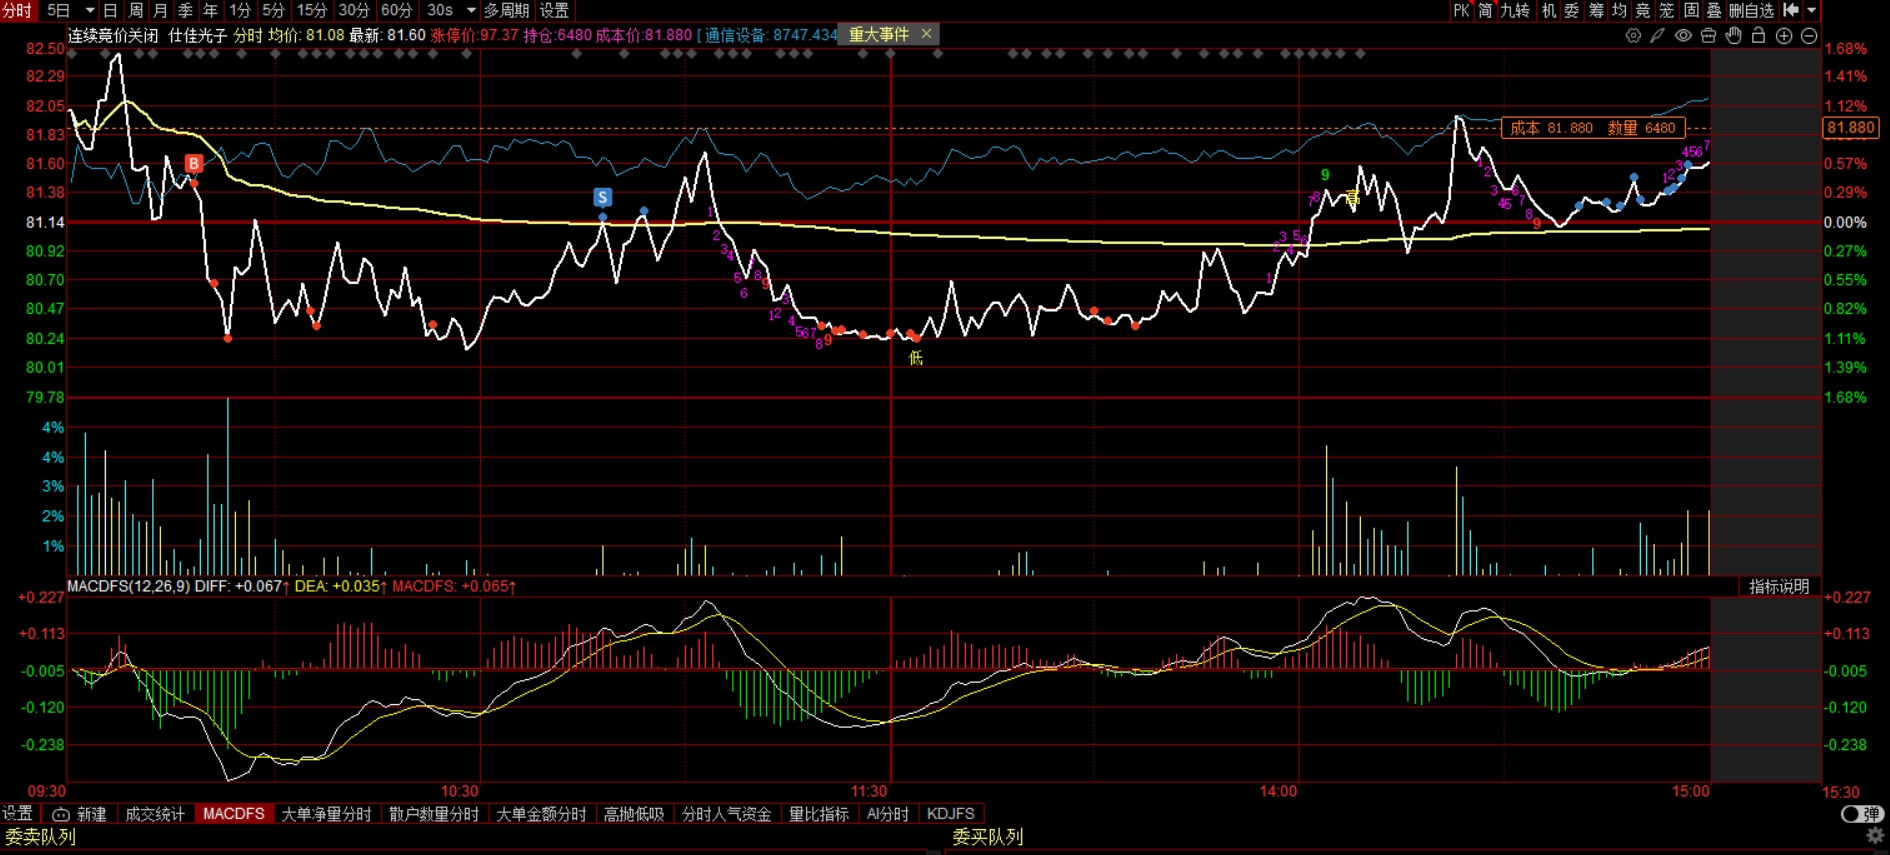Click the 指标说明 button
Image resolution: width=1890 pixels, height=855 pixels.
[1779, 587]
